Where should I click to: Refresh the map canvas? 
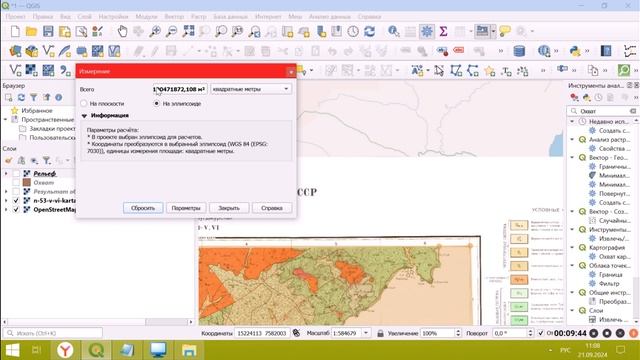pyautogui.click(x=370, y=31)
